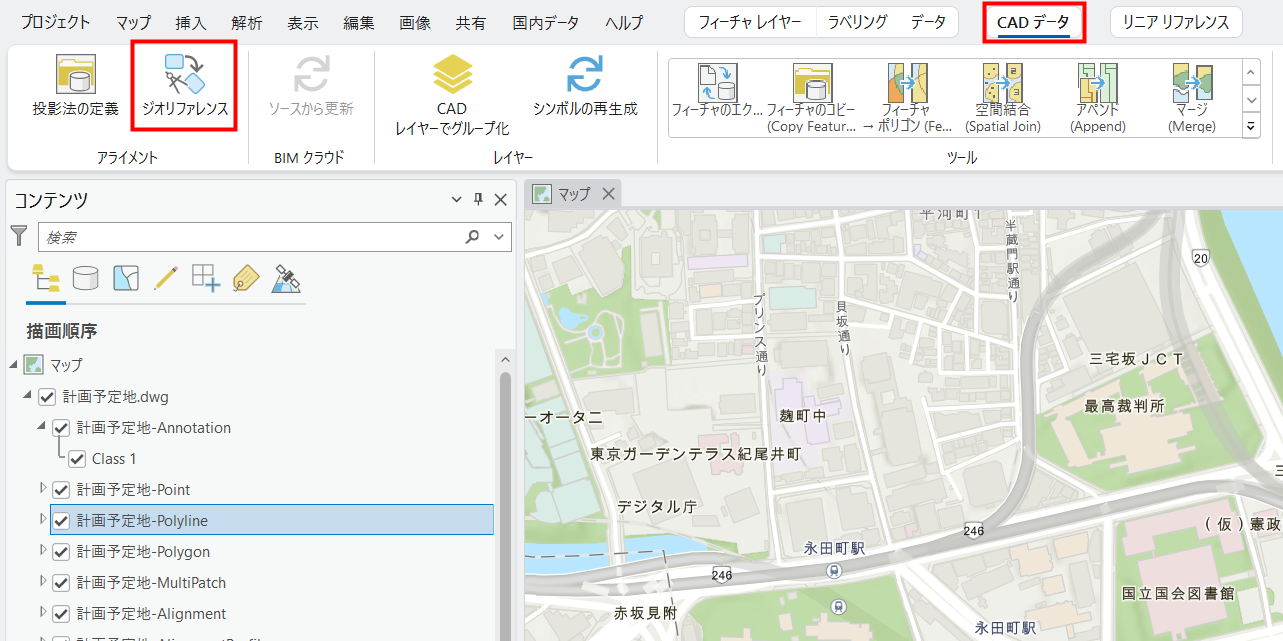1283x641 pixels.
Task: Expand the tools gallery with the bottom arrow
Action: coord(1251,126)
